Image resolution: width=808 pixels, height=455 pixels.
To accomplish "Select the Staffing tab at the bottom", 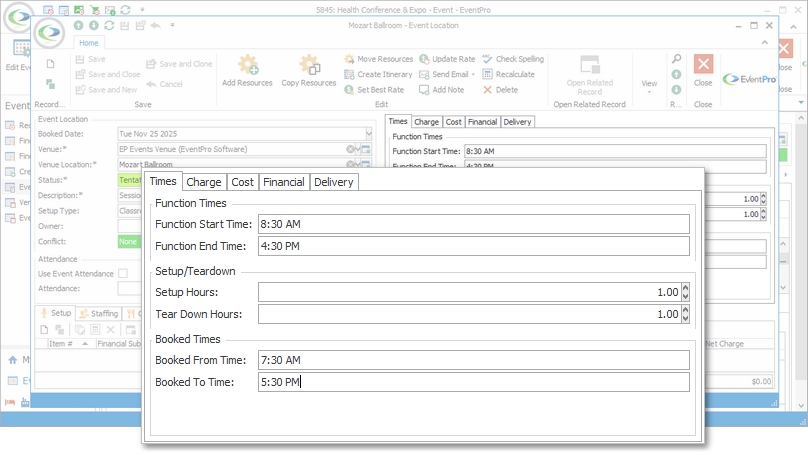I will [x=99, y=313].
